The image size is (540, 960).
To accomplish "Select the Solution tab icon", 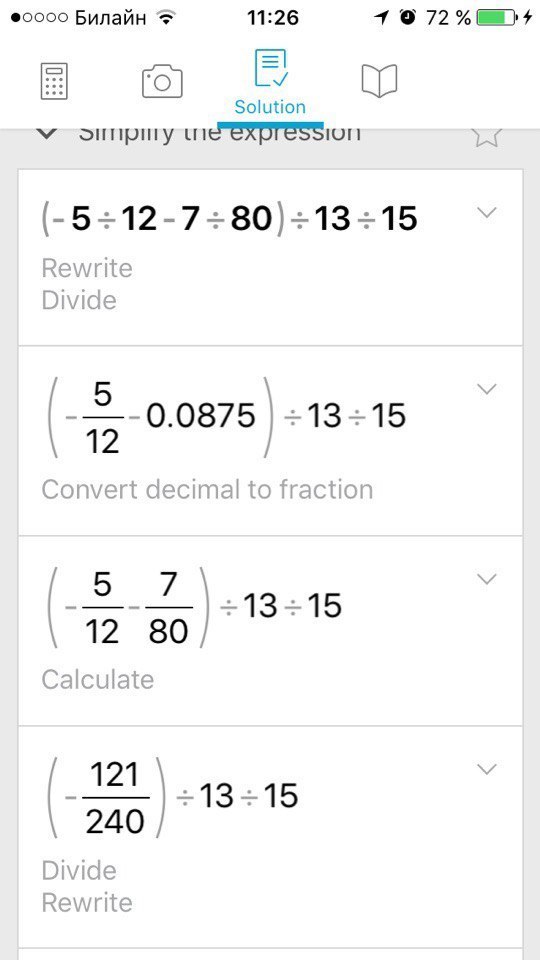I will click(270, 68).
